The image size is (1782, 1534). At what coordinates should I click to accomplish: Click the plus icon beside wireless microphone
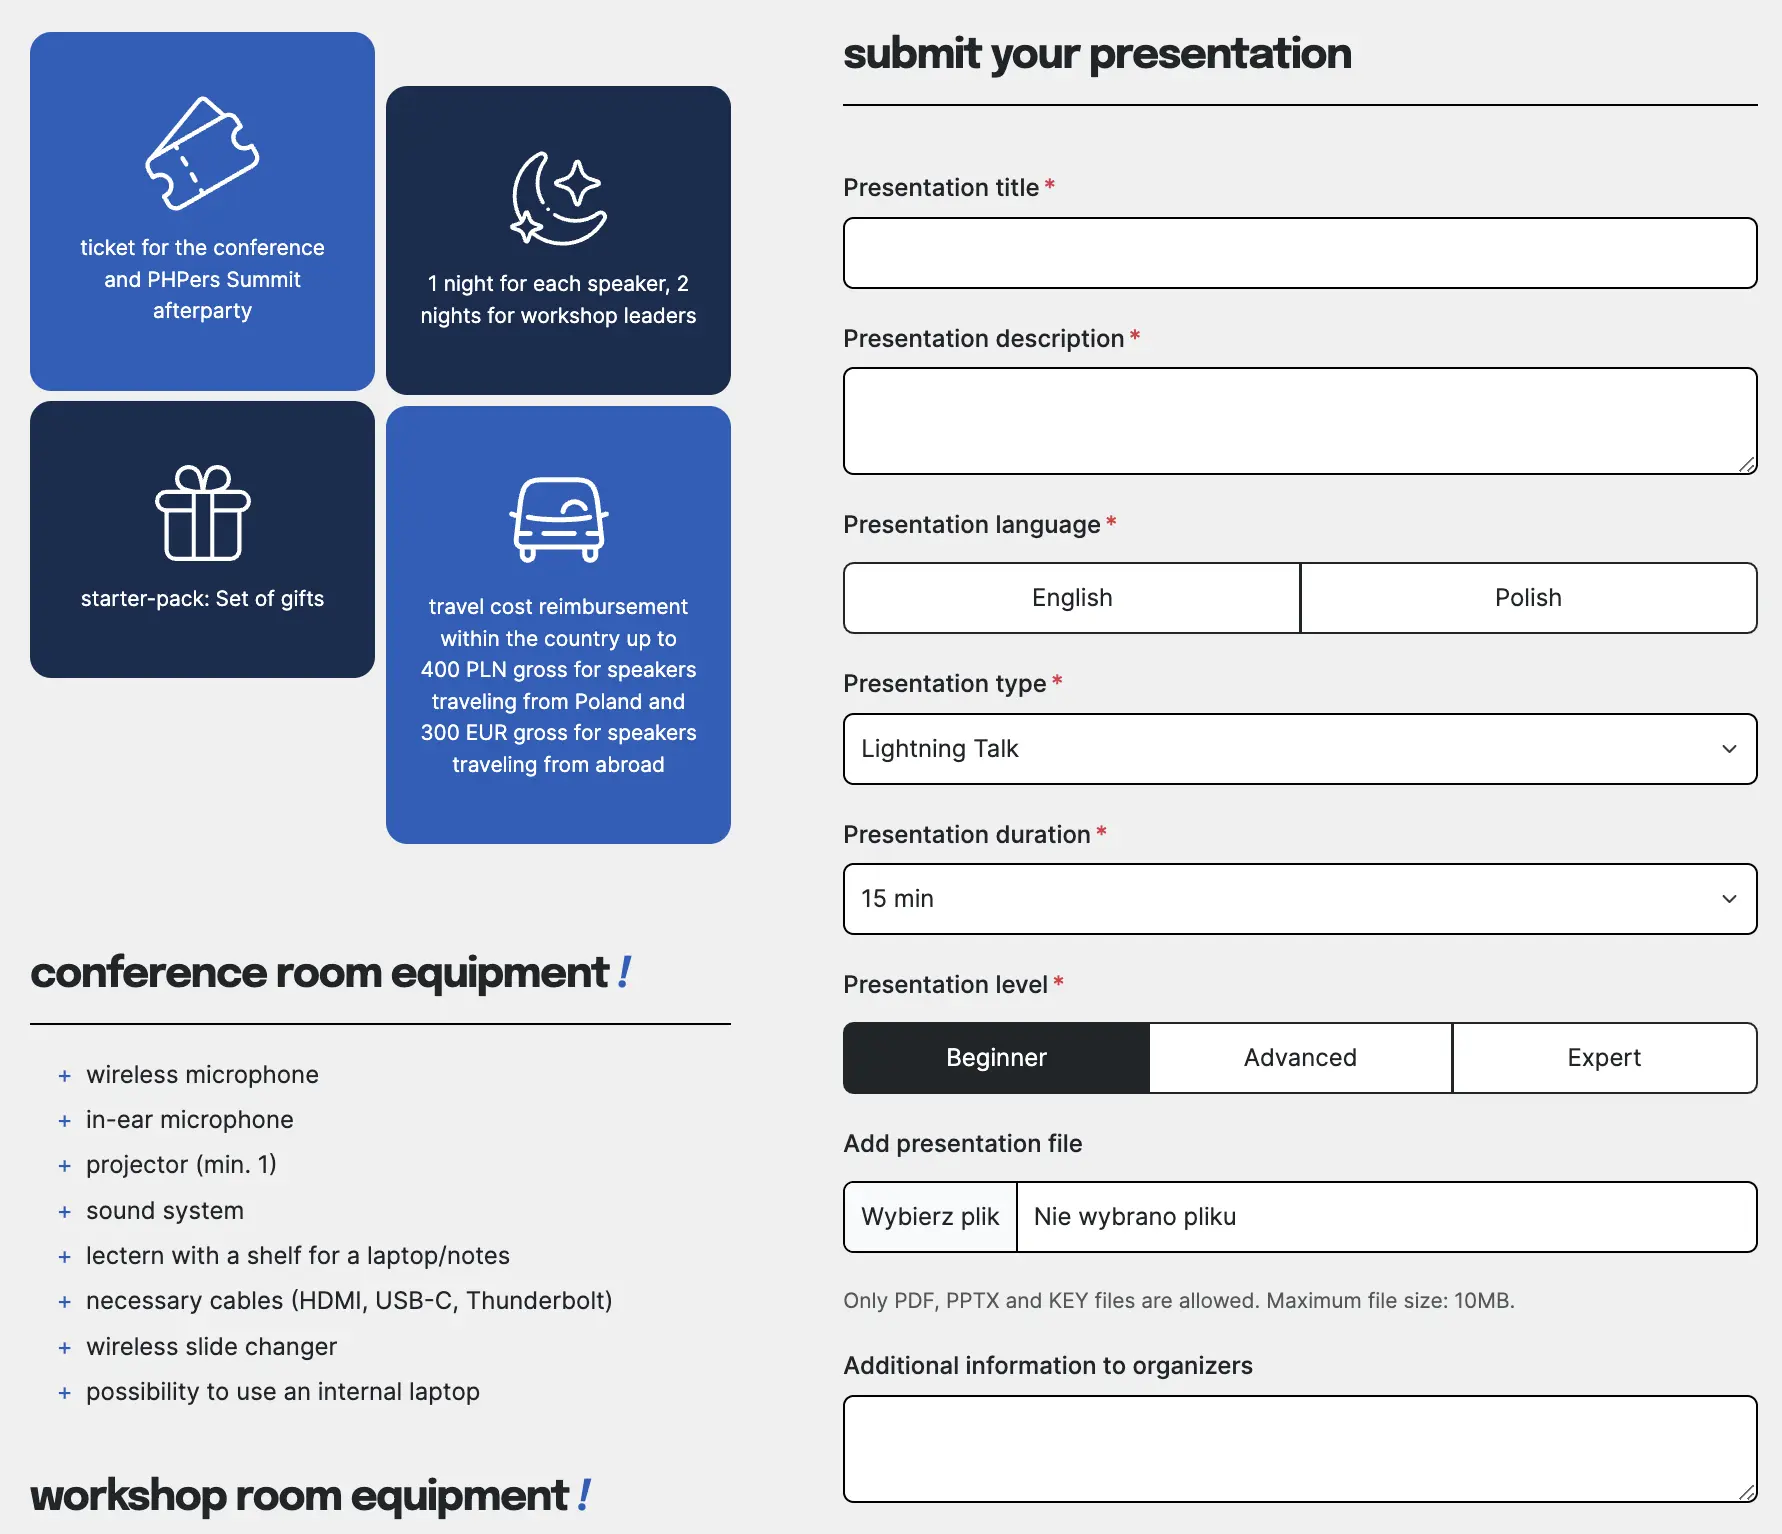(65, 1076)
